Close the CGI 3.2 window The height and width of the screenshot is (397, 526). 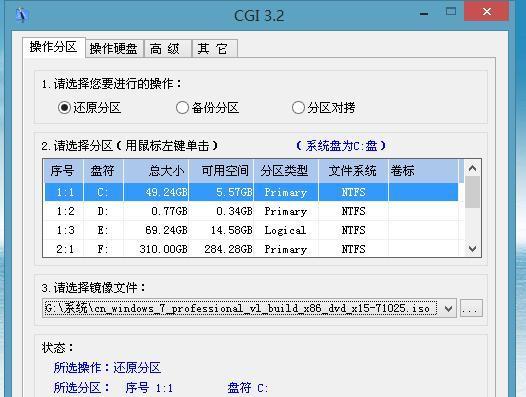point(486,11)
